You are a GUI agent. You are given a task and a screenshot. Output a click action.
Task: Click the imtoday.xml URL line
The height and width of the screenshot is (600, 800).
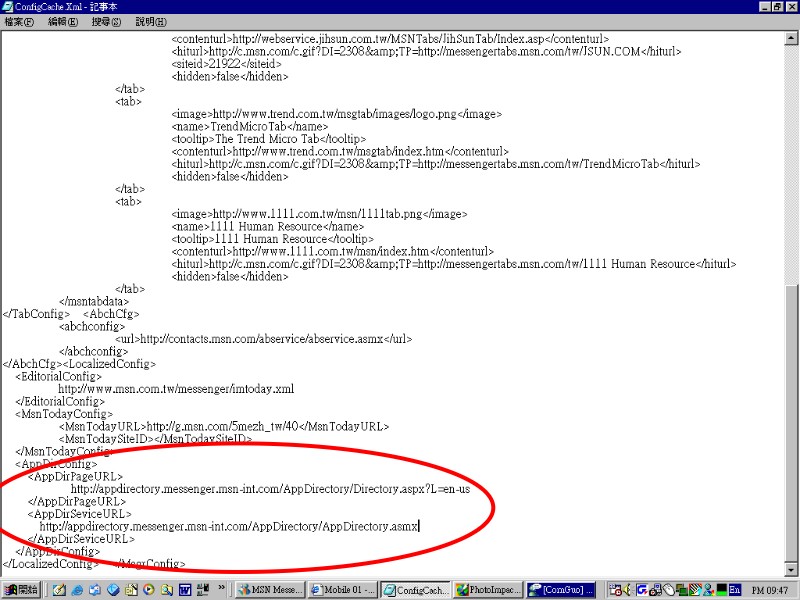pyautogui.click(x=176, y=389)
